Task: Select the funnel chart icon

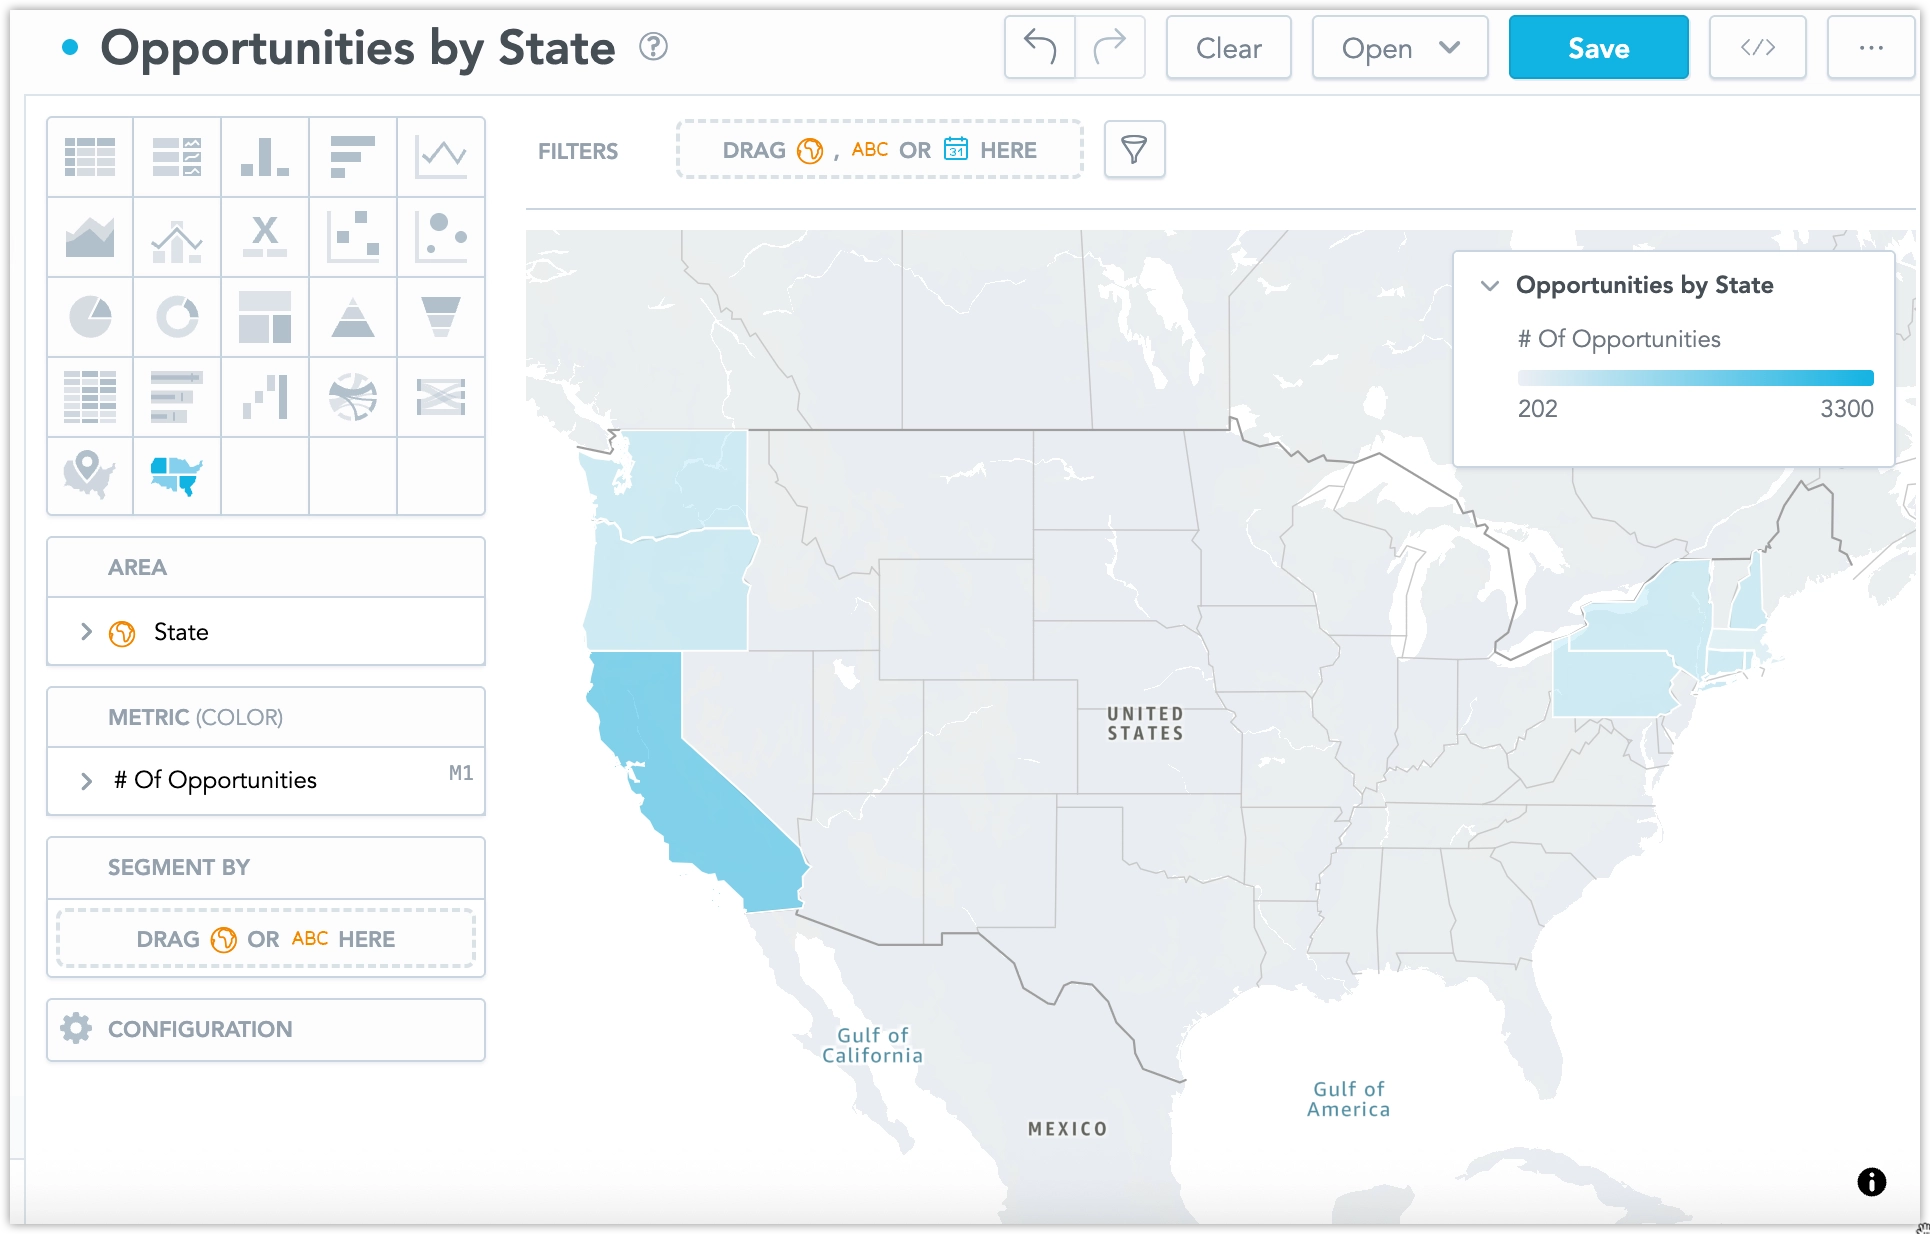Action: pos(441,317)
